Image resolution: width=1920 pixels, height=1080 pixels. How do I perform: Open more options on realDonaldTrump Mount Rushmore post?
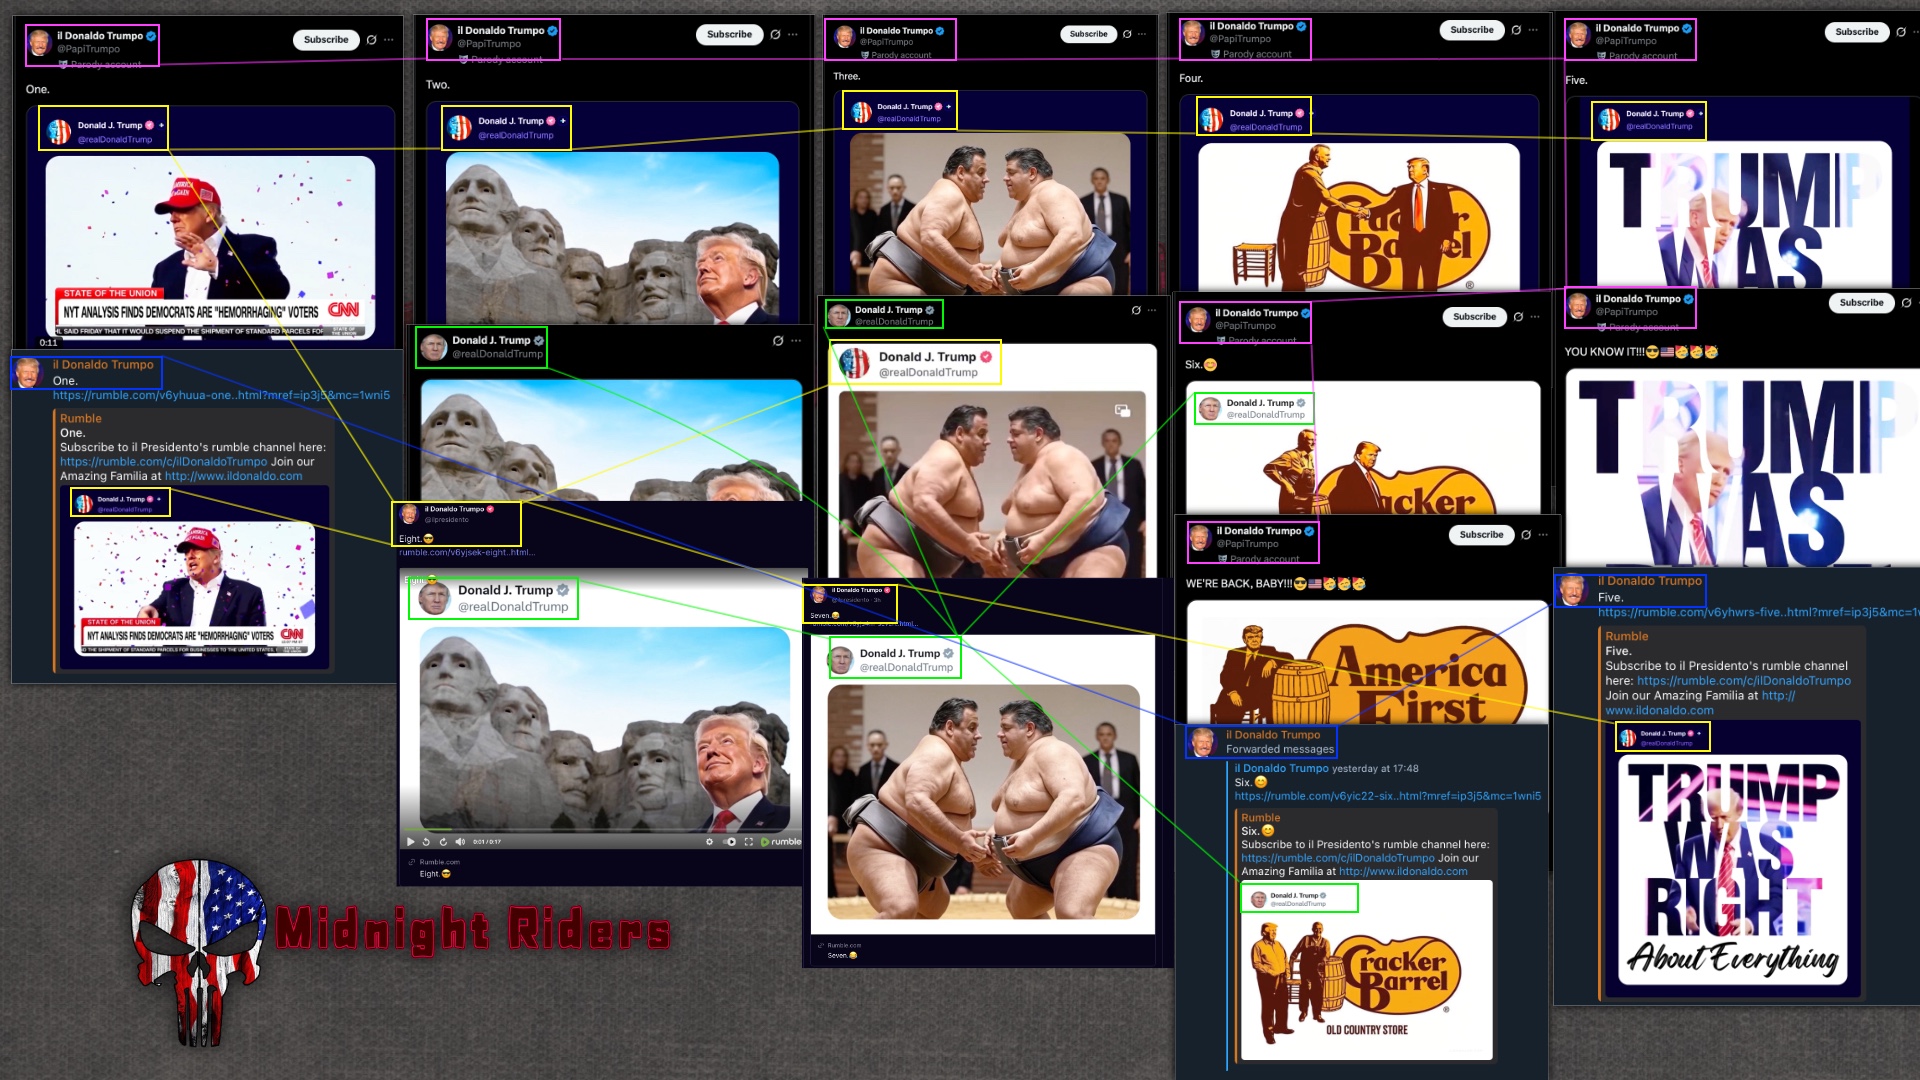796,341
